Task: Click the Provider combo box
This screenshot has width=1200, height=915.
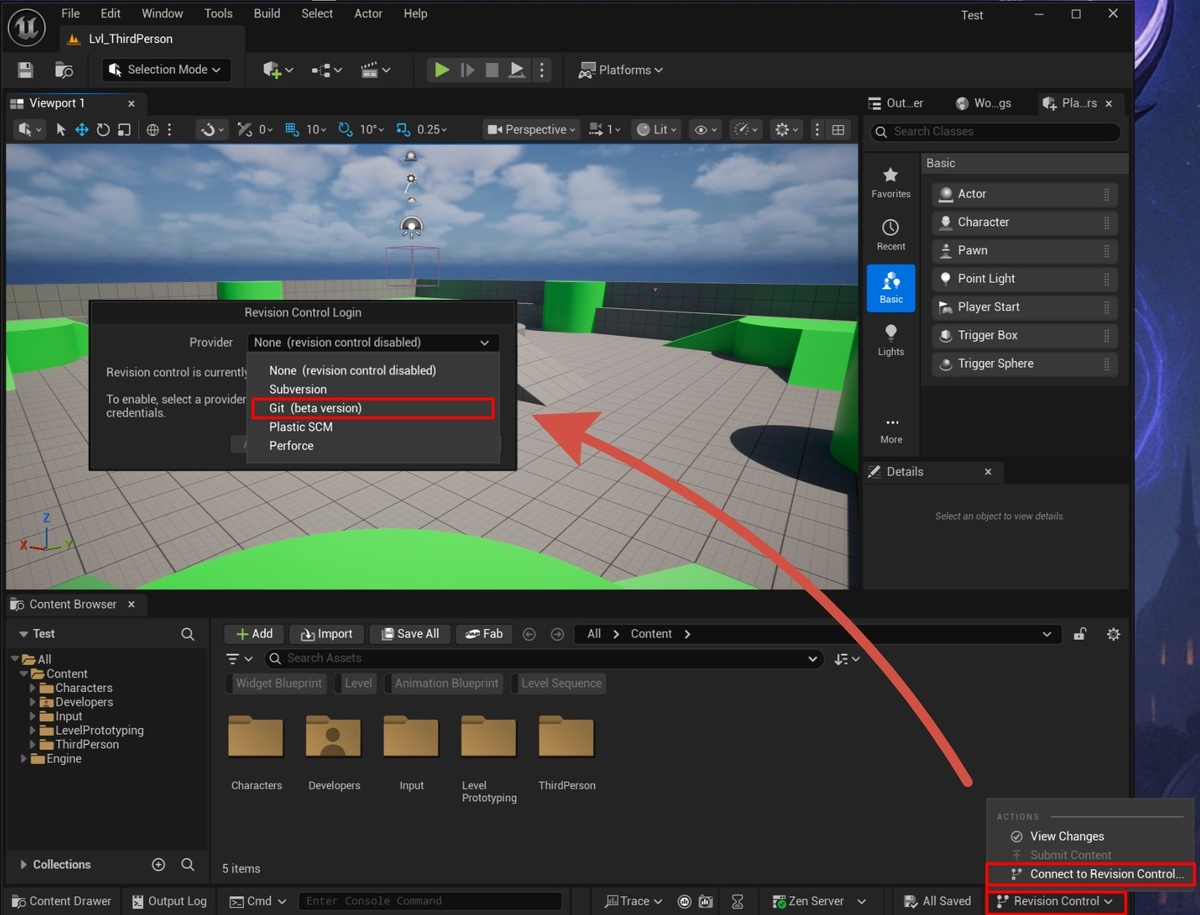Action: pos(372,342)
